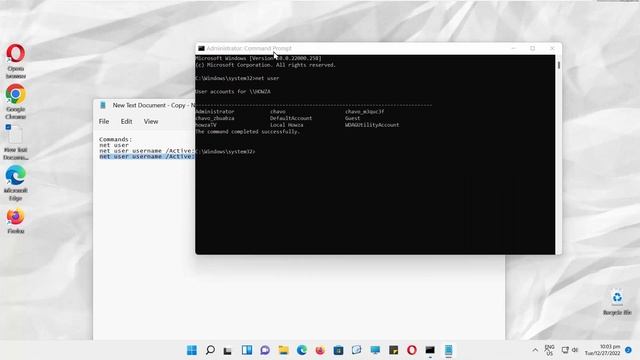Click the Notepad title 'New Text Document - Copy'

click(x=149, y=105)
